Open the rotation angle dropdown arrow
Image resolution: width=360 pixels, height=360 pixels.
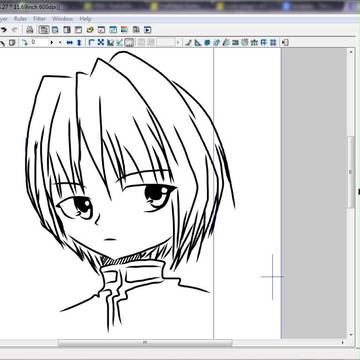(x=52, y=43)
